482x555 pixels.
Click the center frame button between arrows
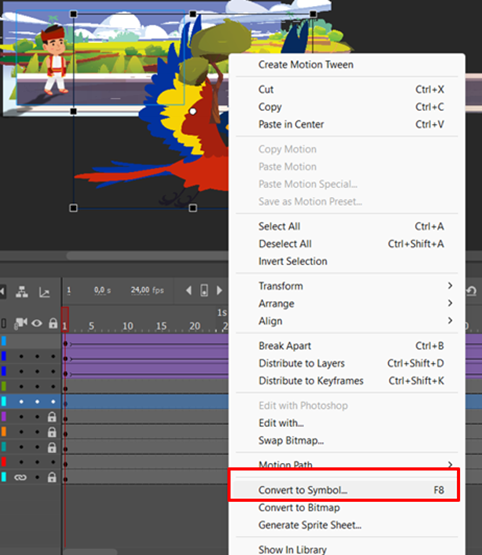pyautogui.click(x=204, y=291)
